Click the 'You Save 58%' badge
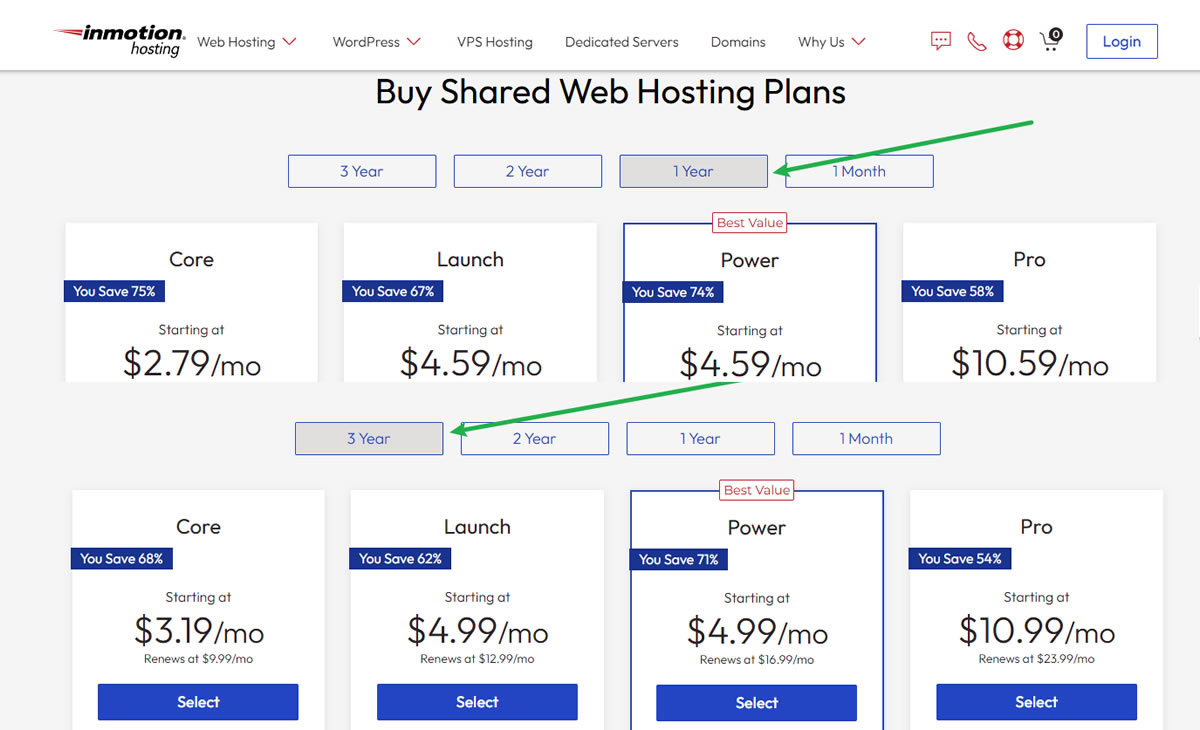Screen dimensions: 1200x730 953,291
